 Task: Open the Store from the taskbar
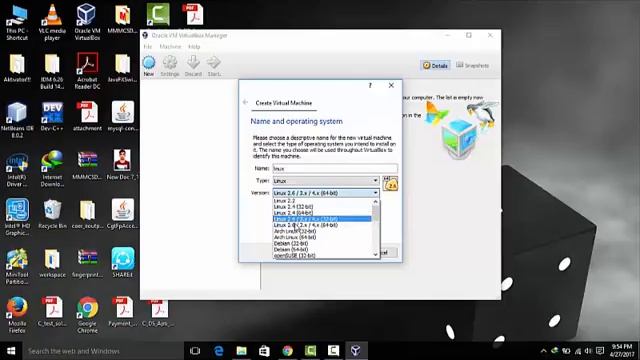264,351
